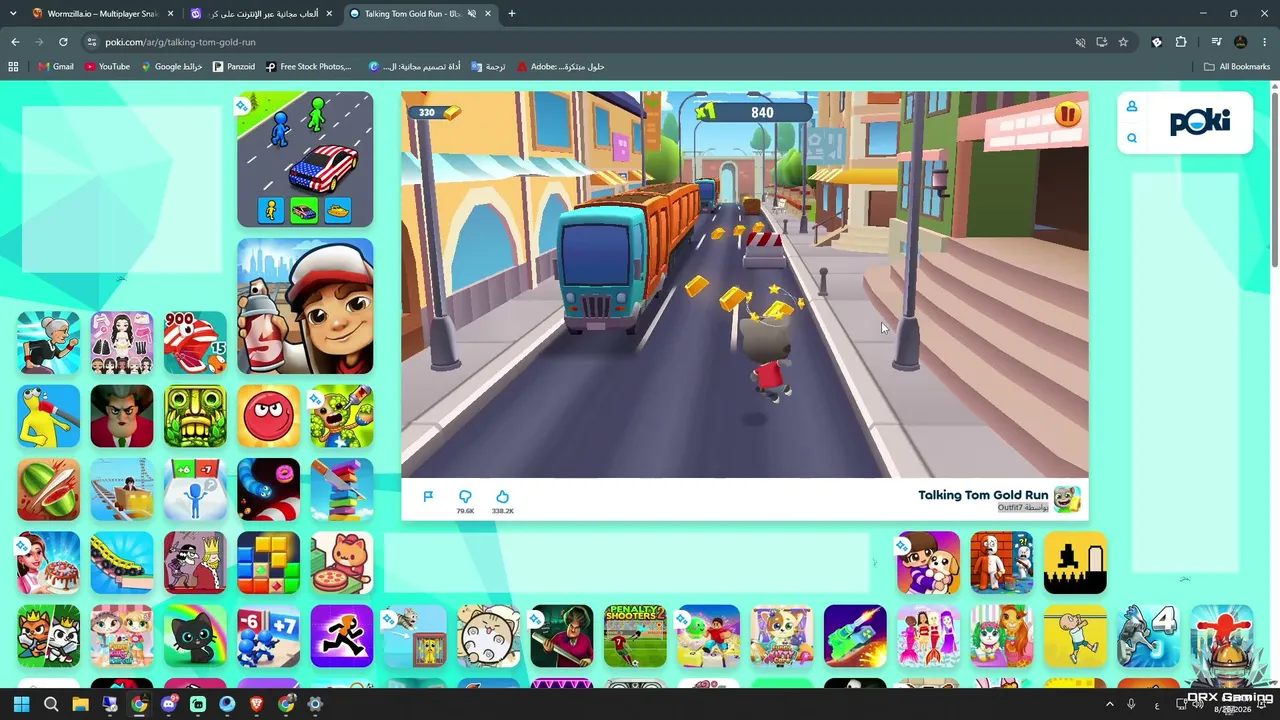Open the knife and colored stack game

pos(342,489)
